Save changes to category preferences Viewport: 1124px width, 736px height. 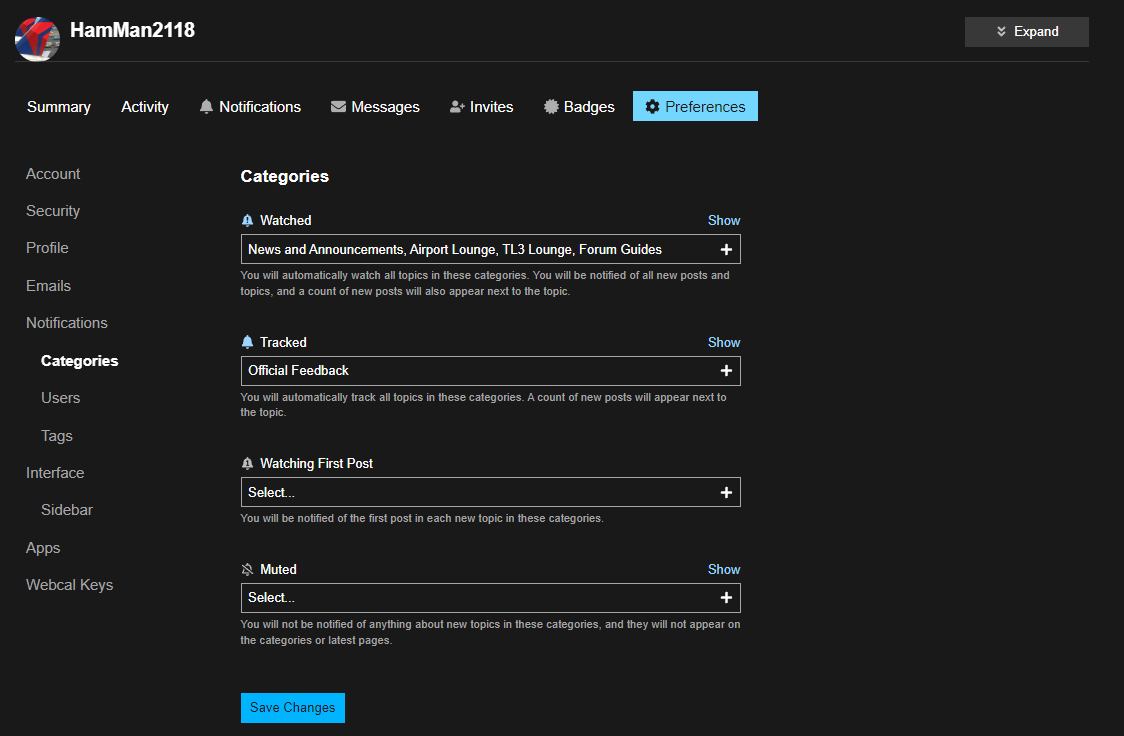(292, 708)
